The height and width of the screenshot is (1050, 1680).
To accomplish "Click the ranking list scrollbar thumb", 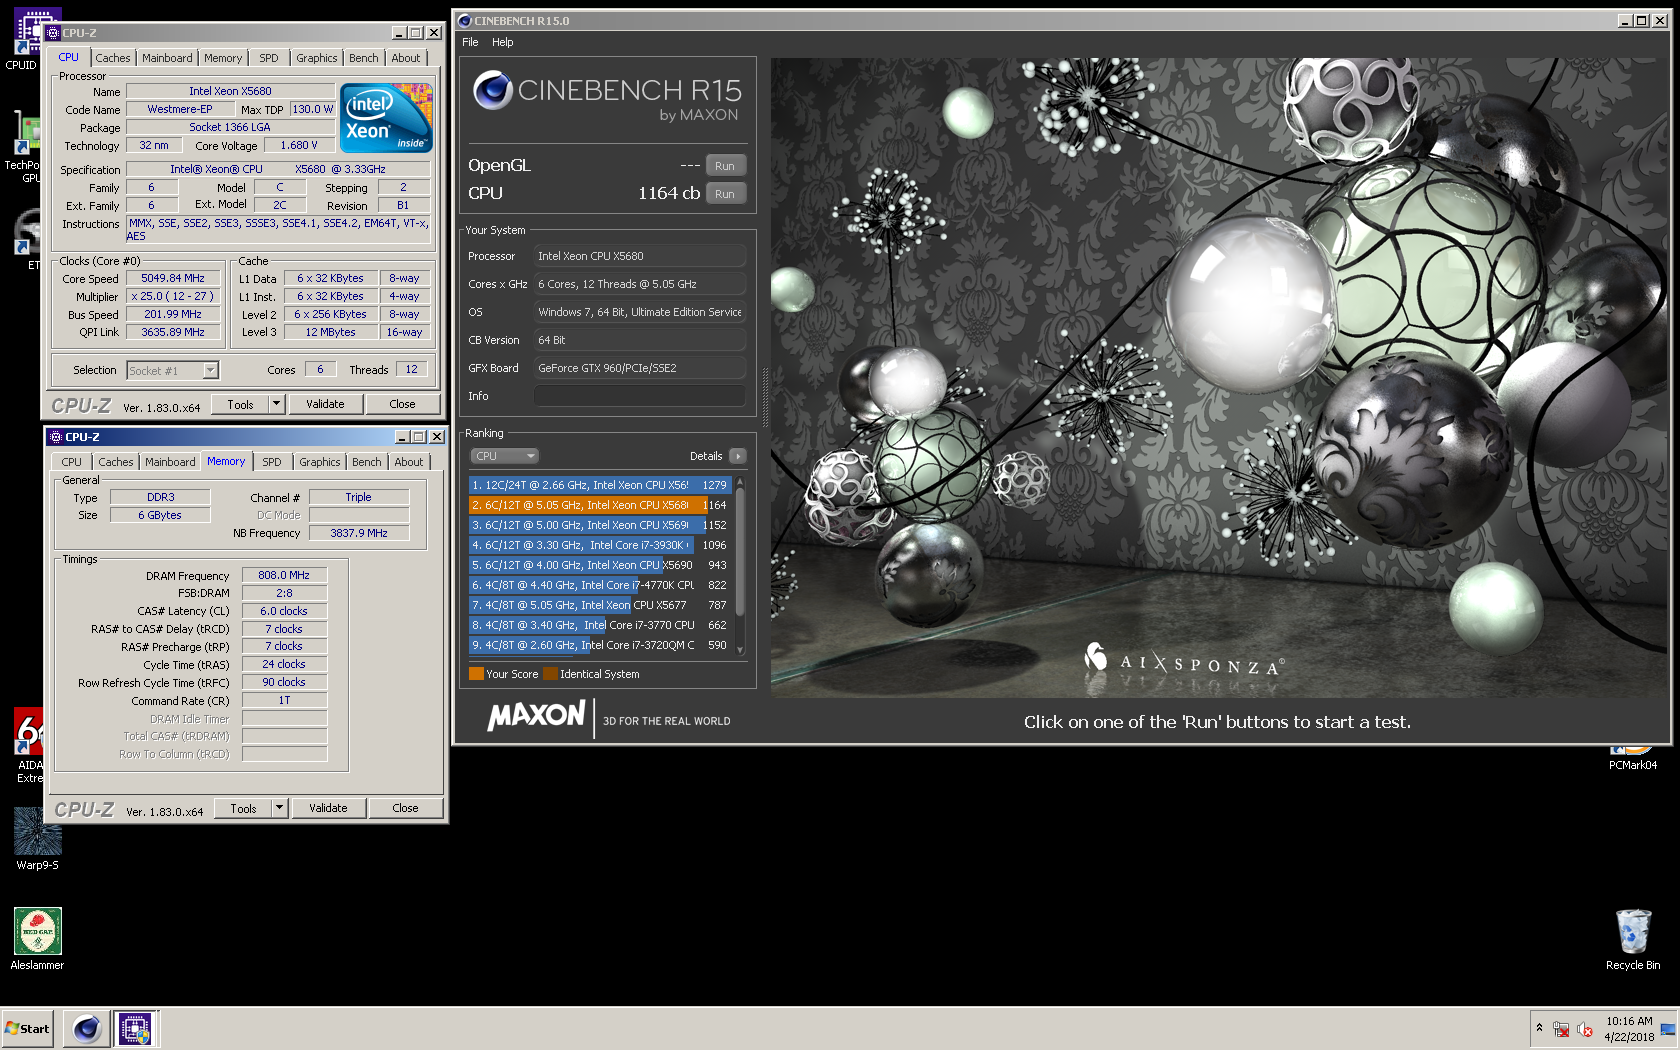I will coord(740,552).
